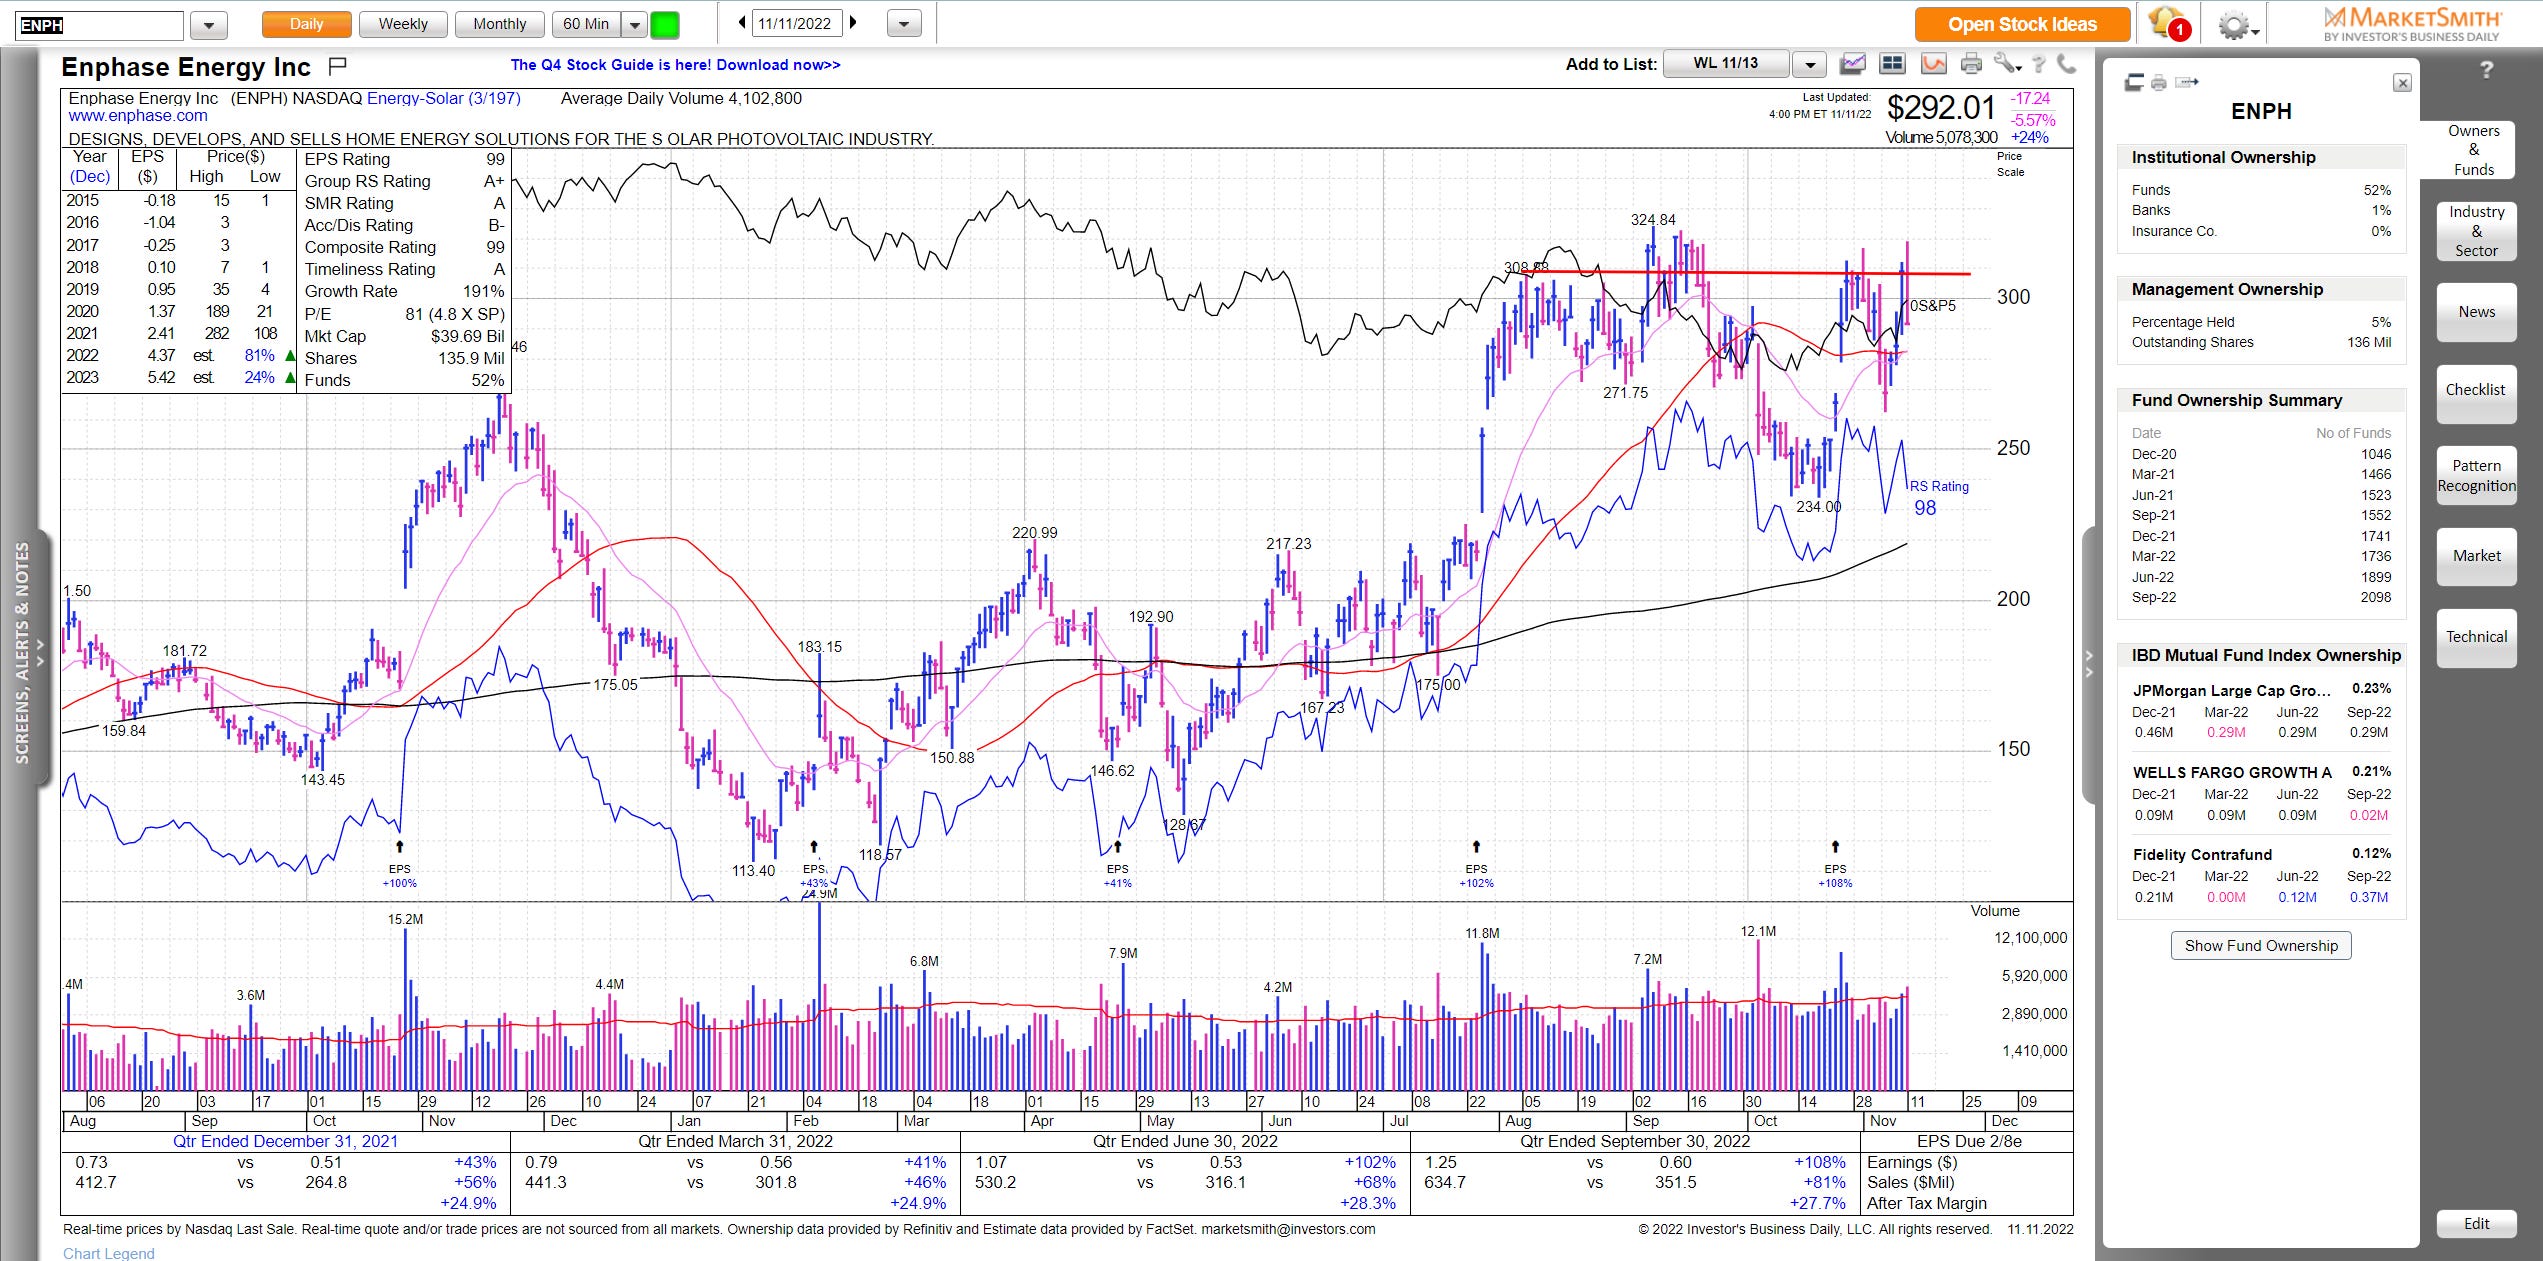Screen dimensions: 2543x1261
Task: Click the WELLS FARGO GROWTH A fund name
Action: [x=2232, y=773]
